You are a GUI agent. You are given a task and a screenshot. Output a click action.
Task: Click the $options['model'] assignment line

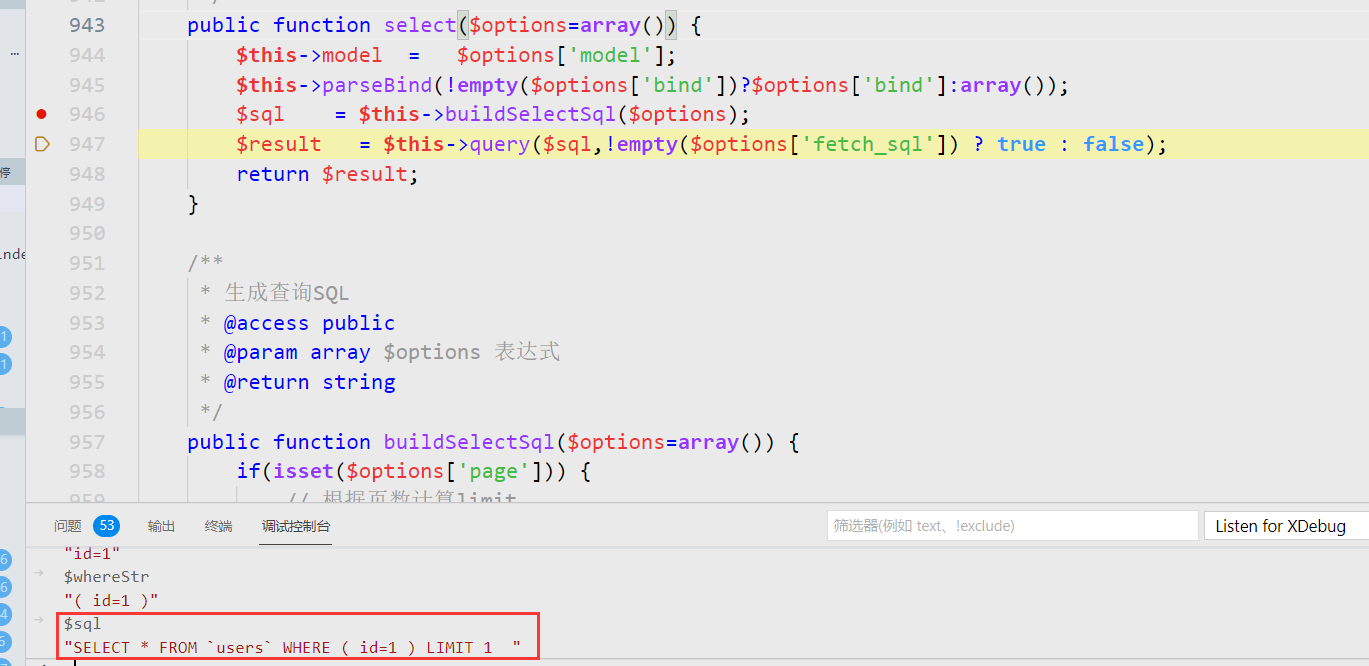tap(457, 55)
